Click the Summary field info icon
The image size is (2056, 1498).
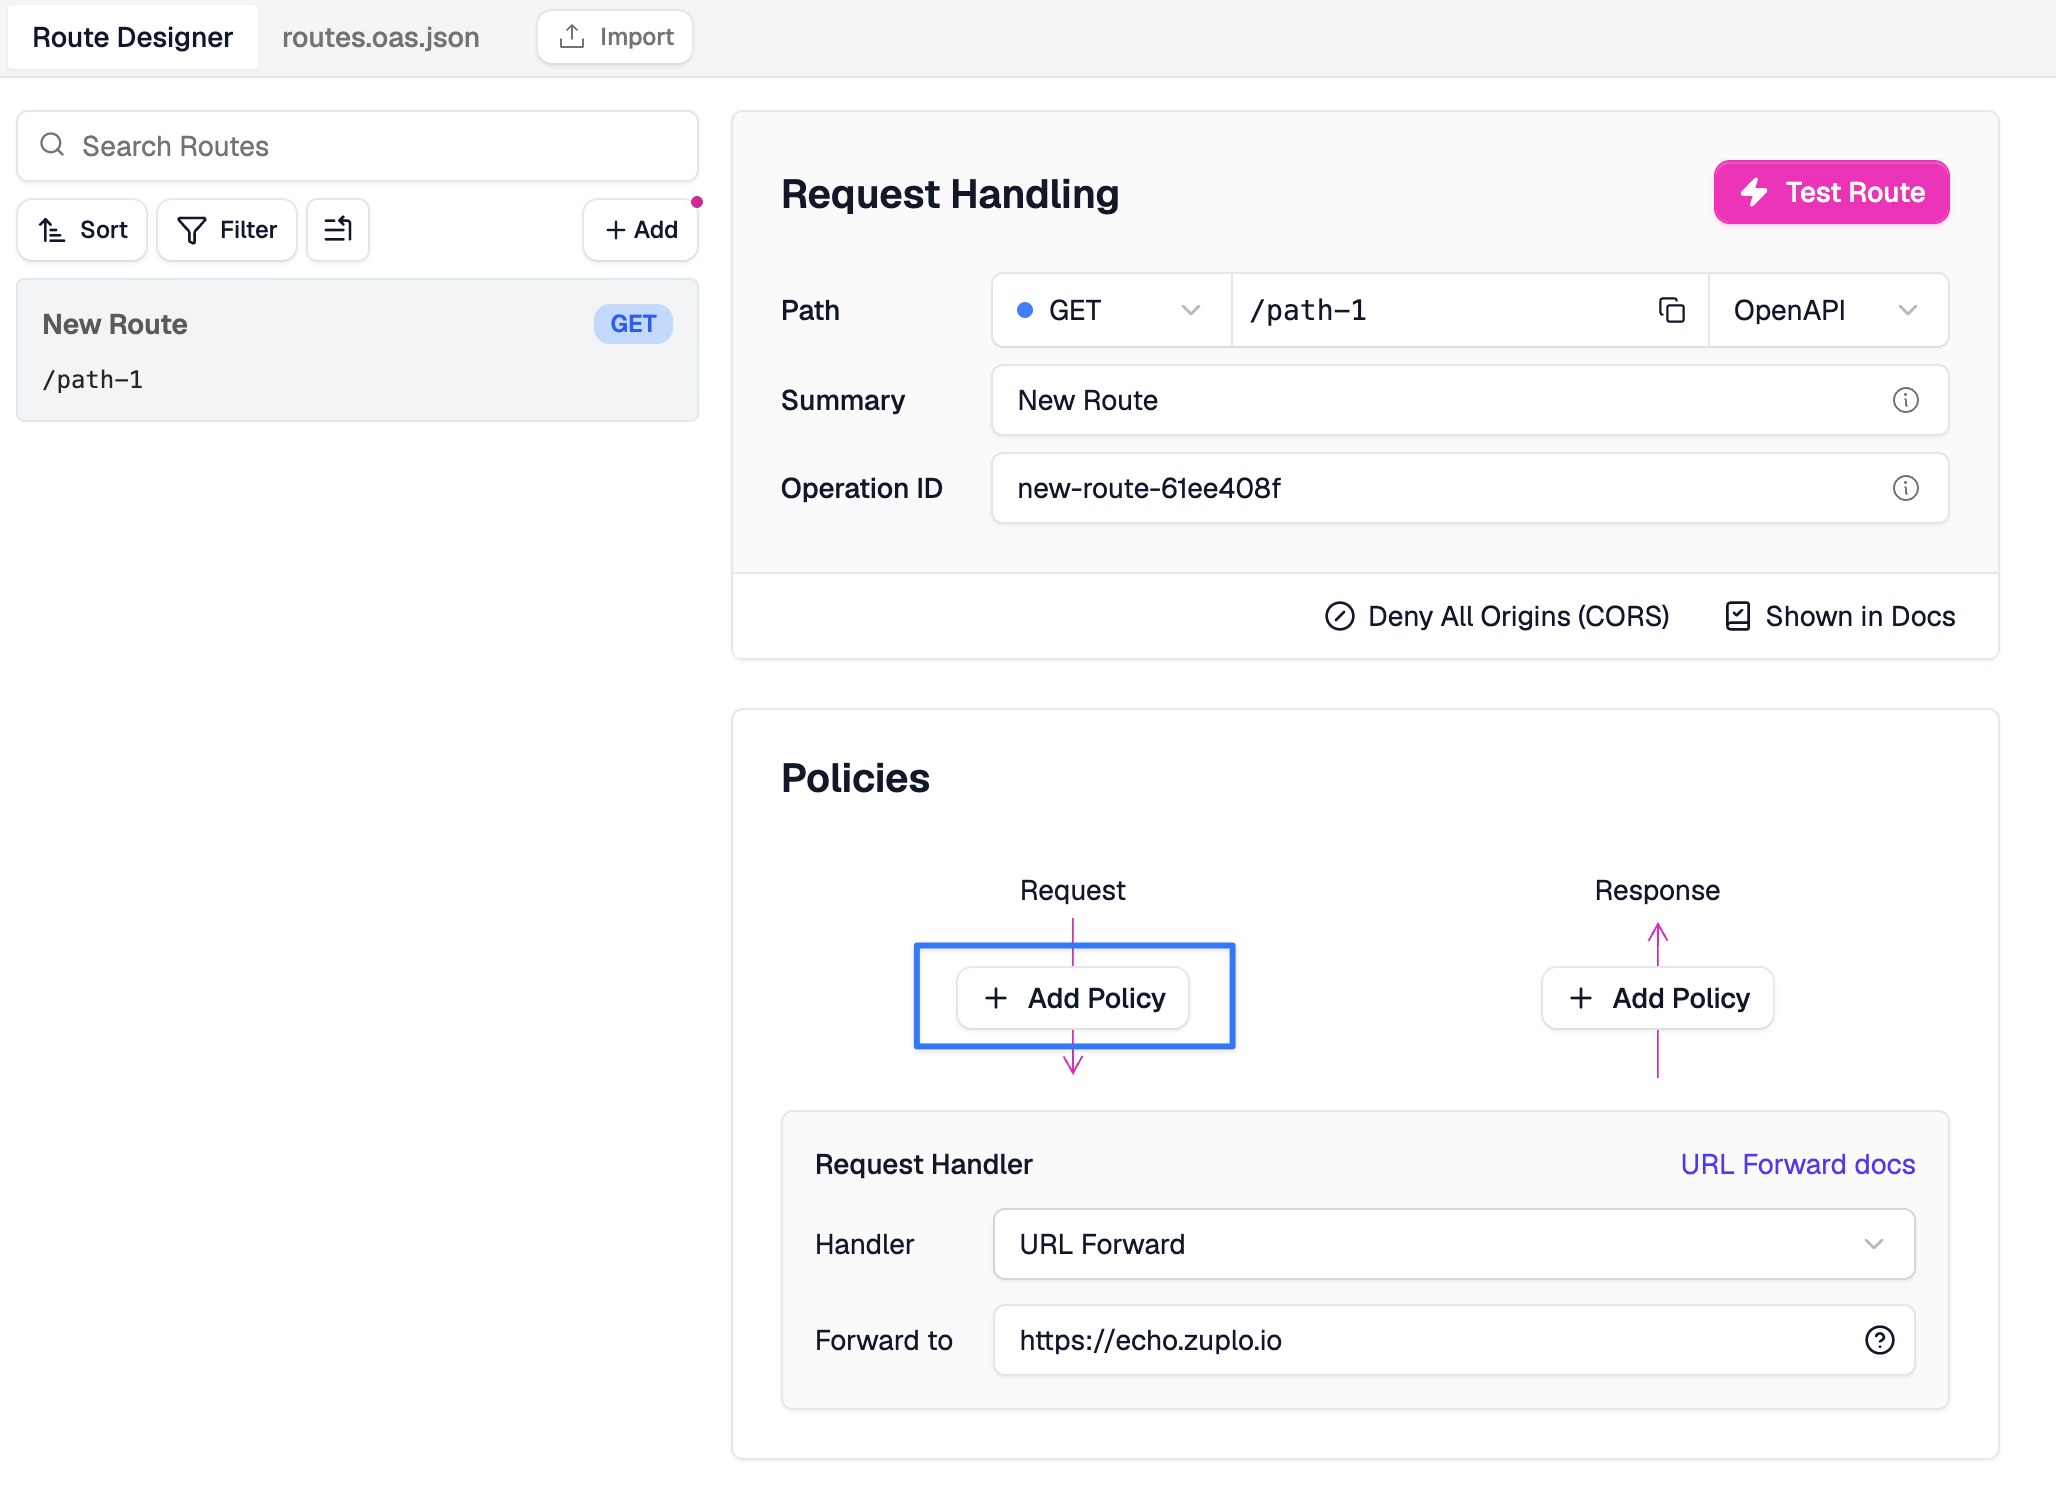pos(1905,400)
